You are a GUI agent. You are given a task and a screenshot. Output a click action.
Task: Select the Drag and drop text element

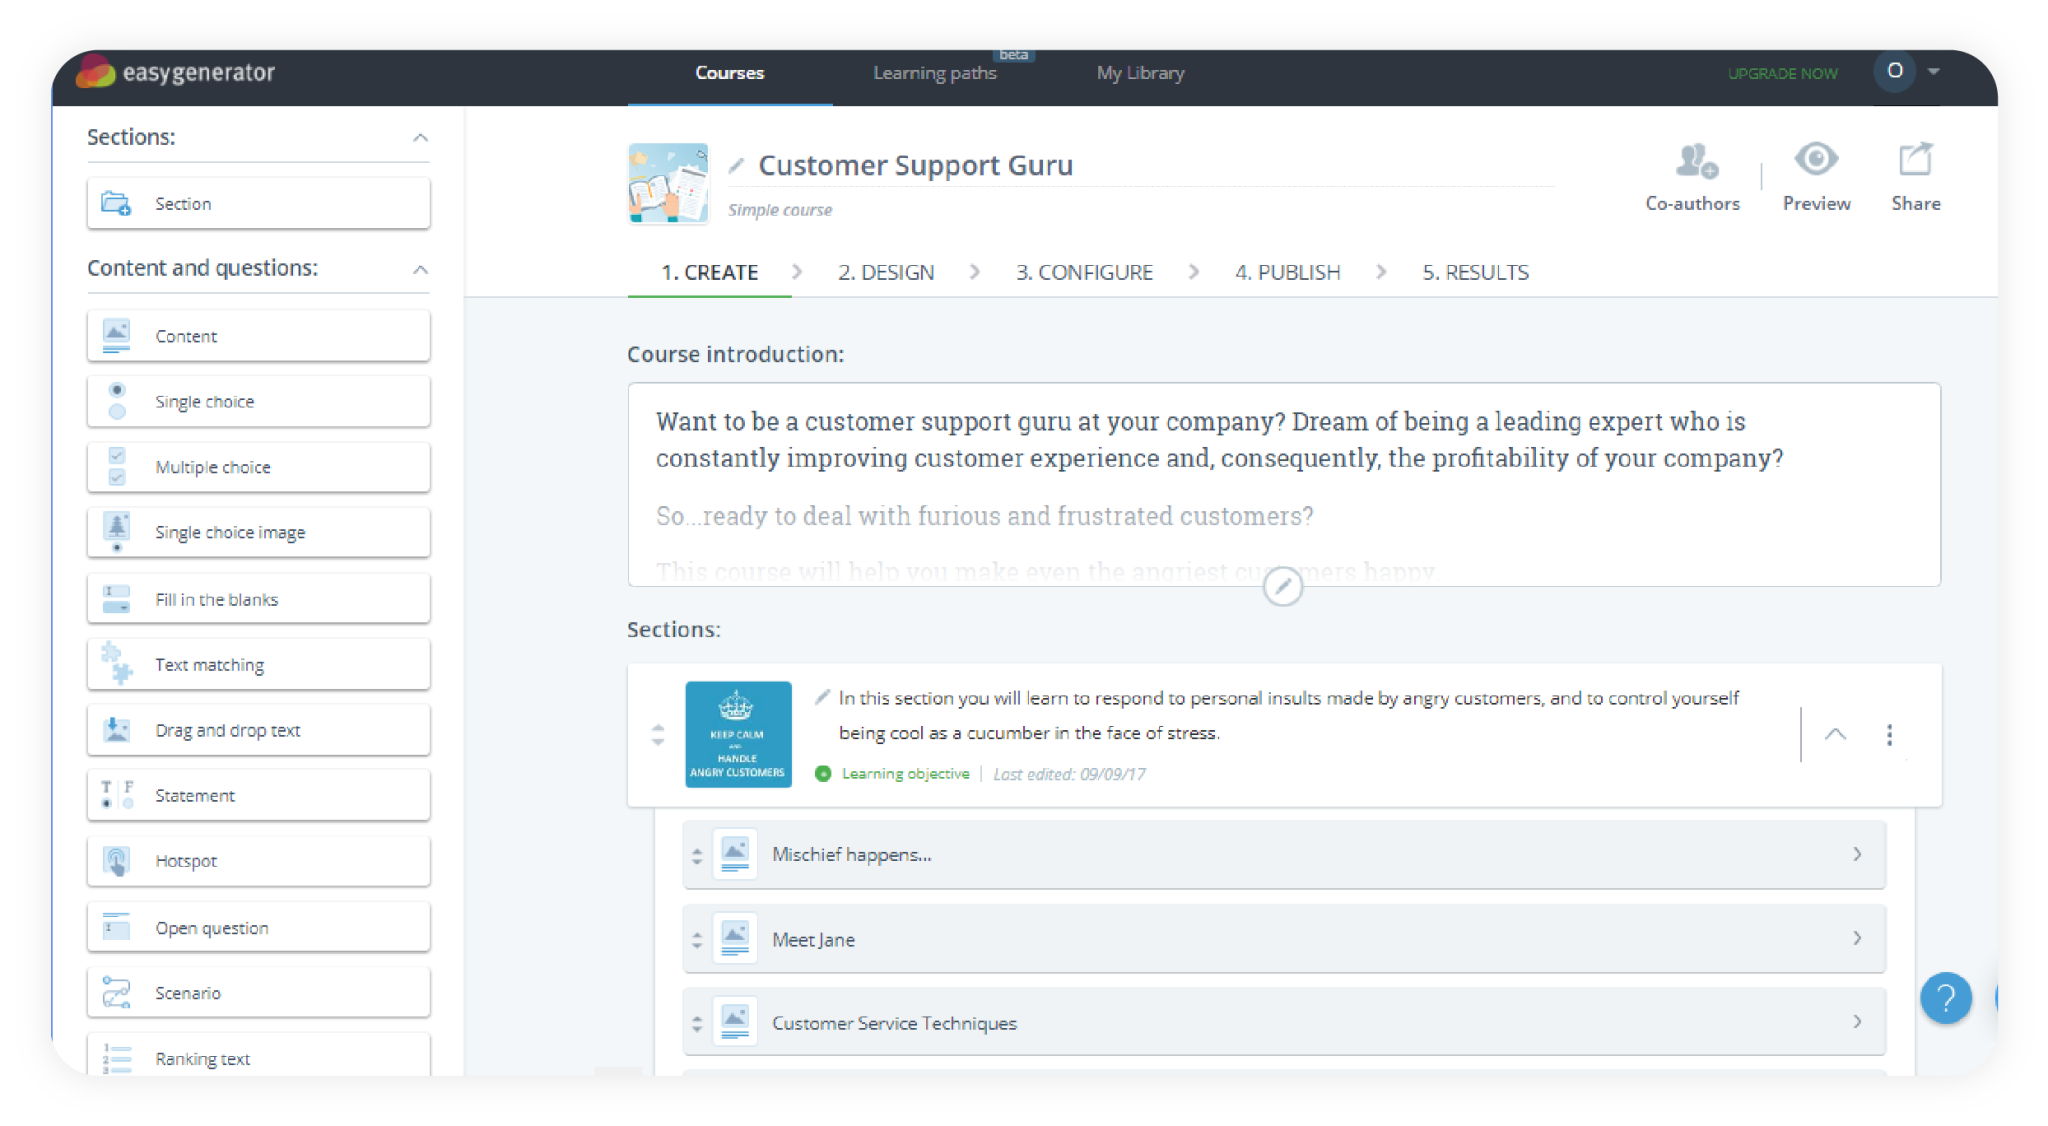(257, 729)
